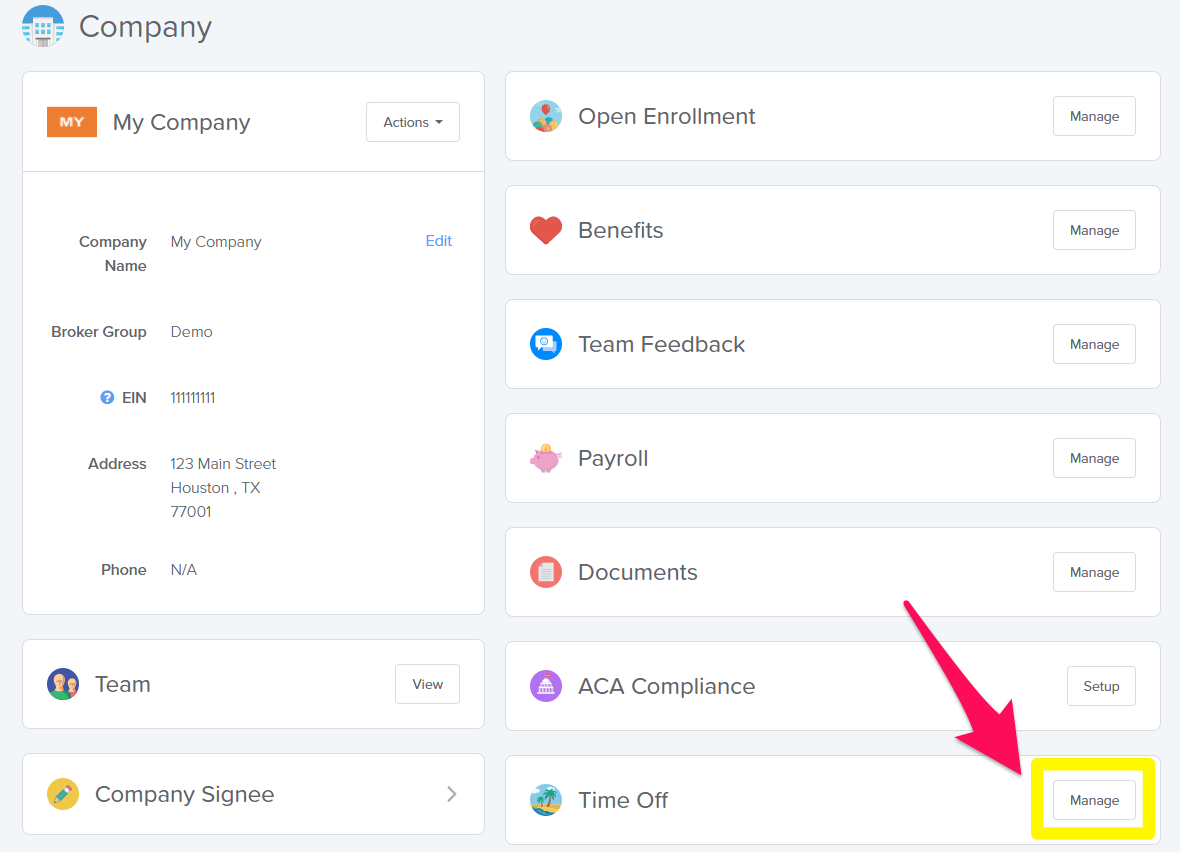Click the Payroll piggy bank icon

click(546, 458)
